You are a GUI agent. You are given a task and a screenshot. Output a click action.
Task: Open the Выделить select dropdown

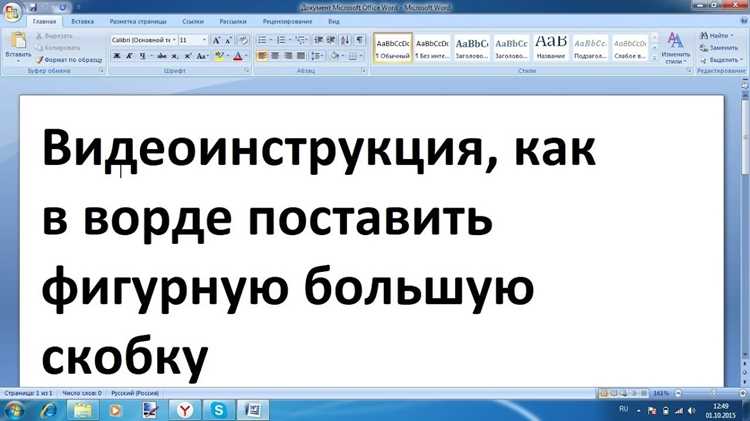720,60
